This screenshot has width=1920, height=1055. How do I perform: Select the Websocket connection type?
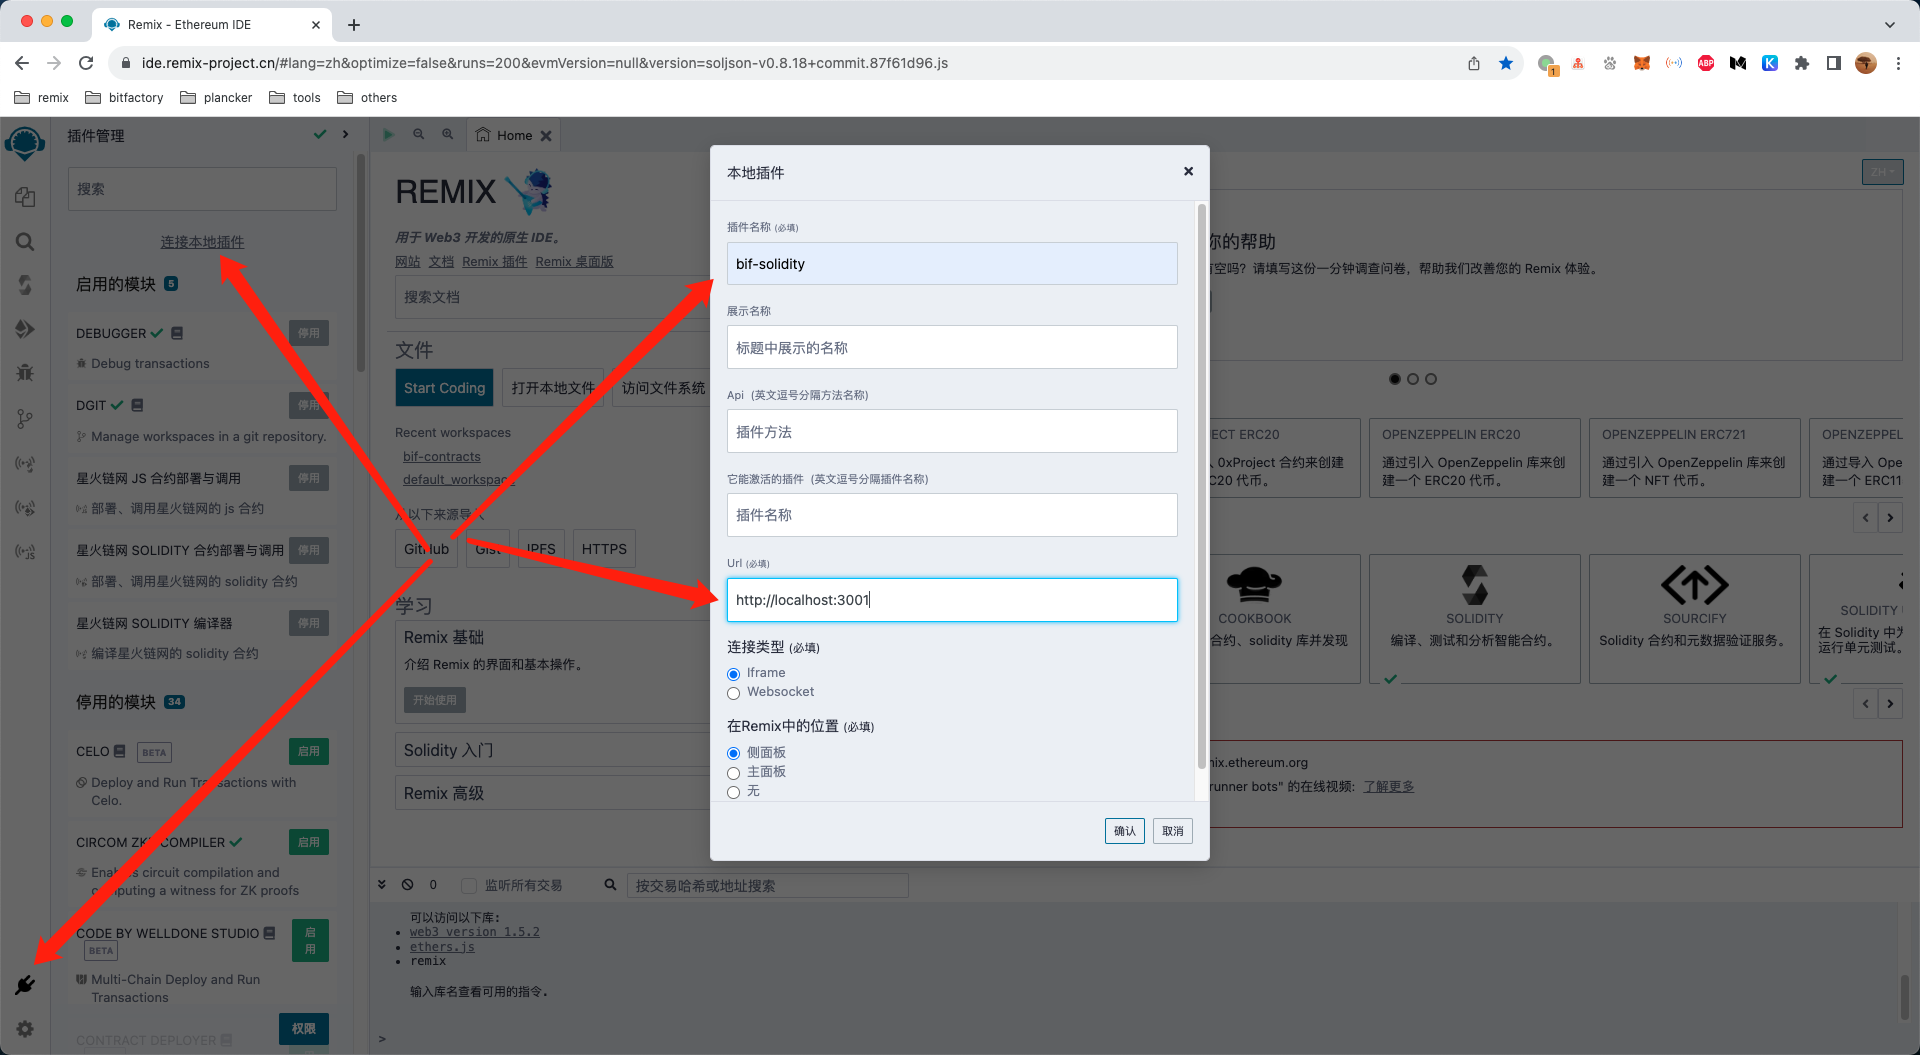(733, 693)
